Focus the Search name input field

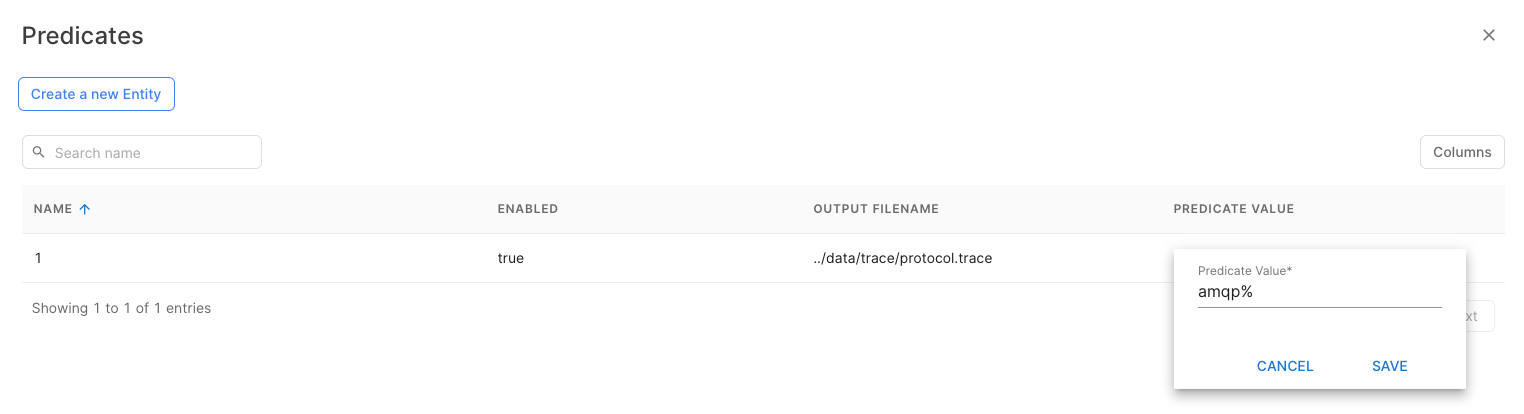(152, 153)
